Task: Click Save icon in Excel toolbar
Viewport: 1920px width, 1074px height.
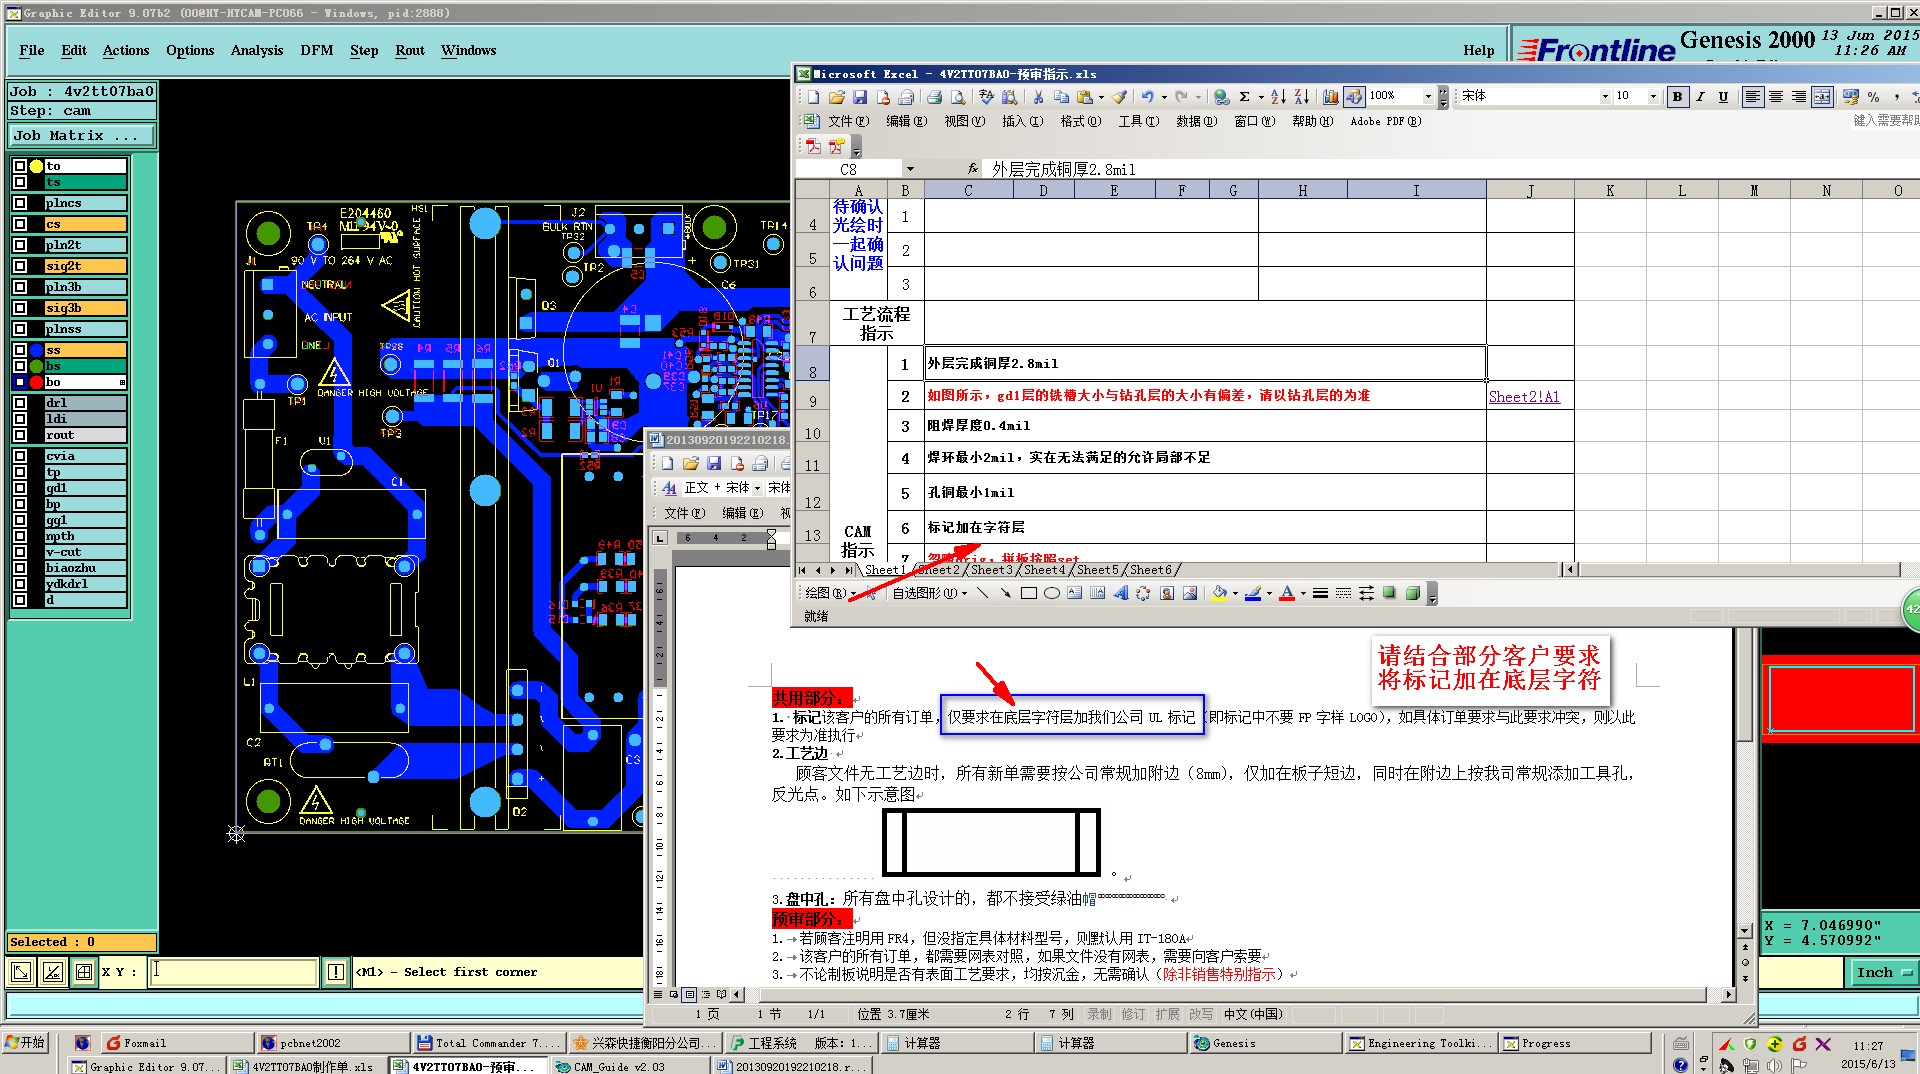Action: point(859,97)
